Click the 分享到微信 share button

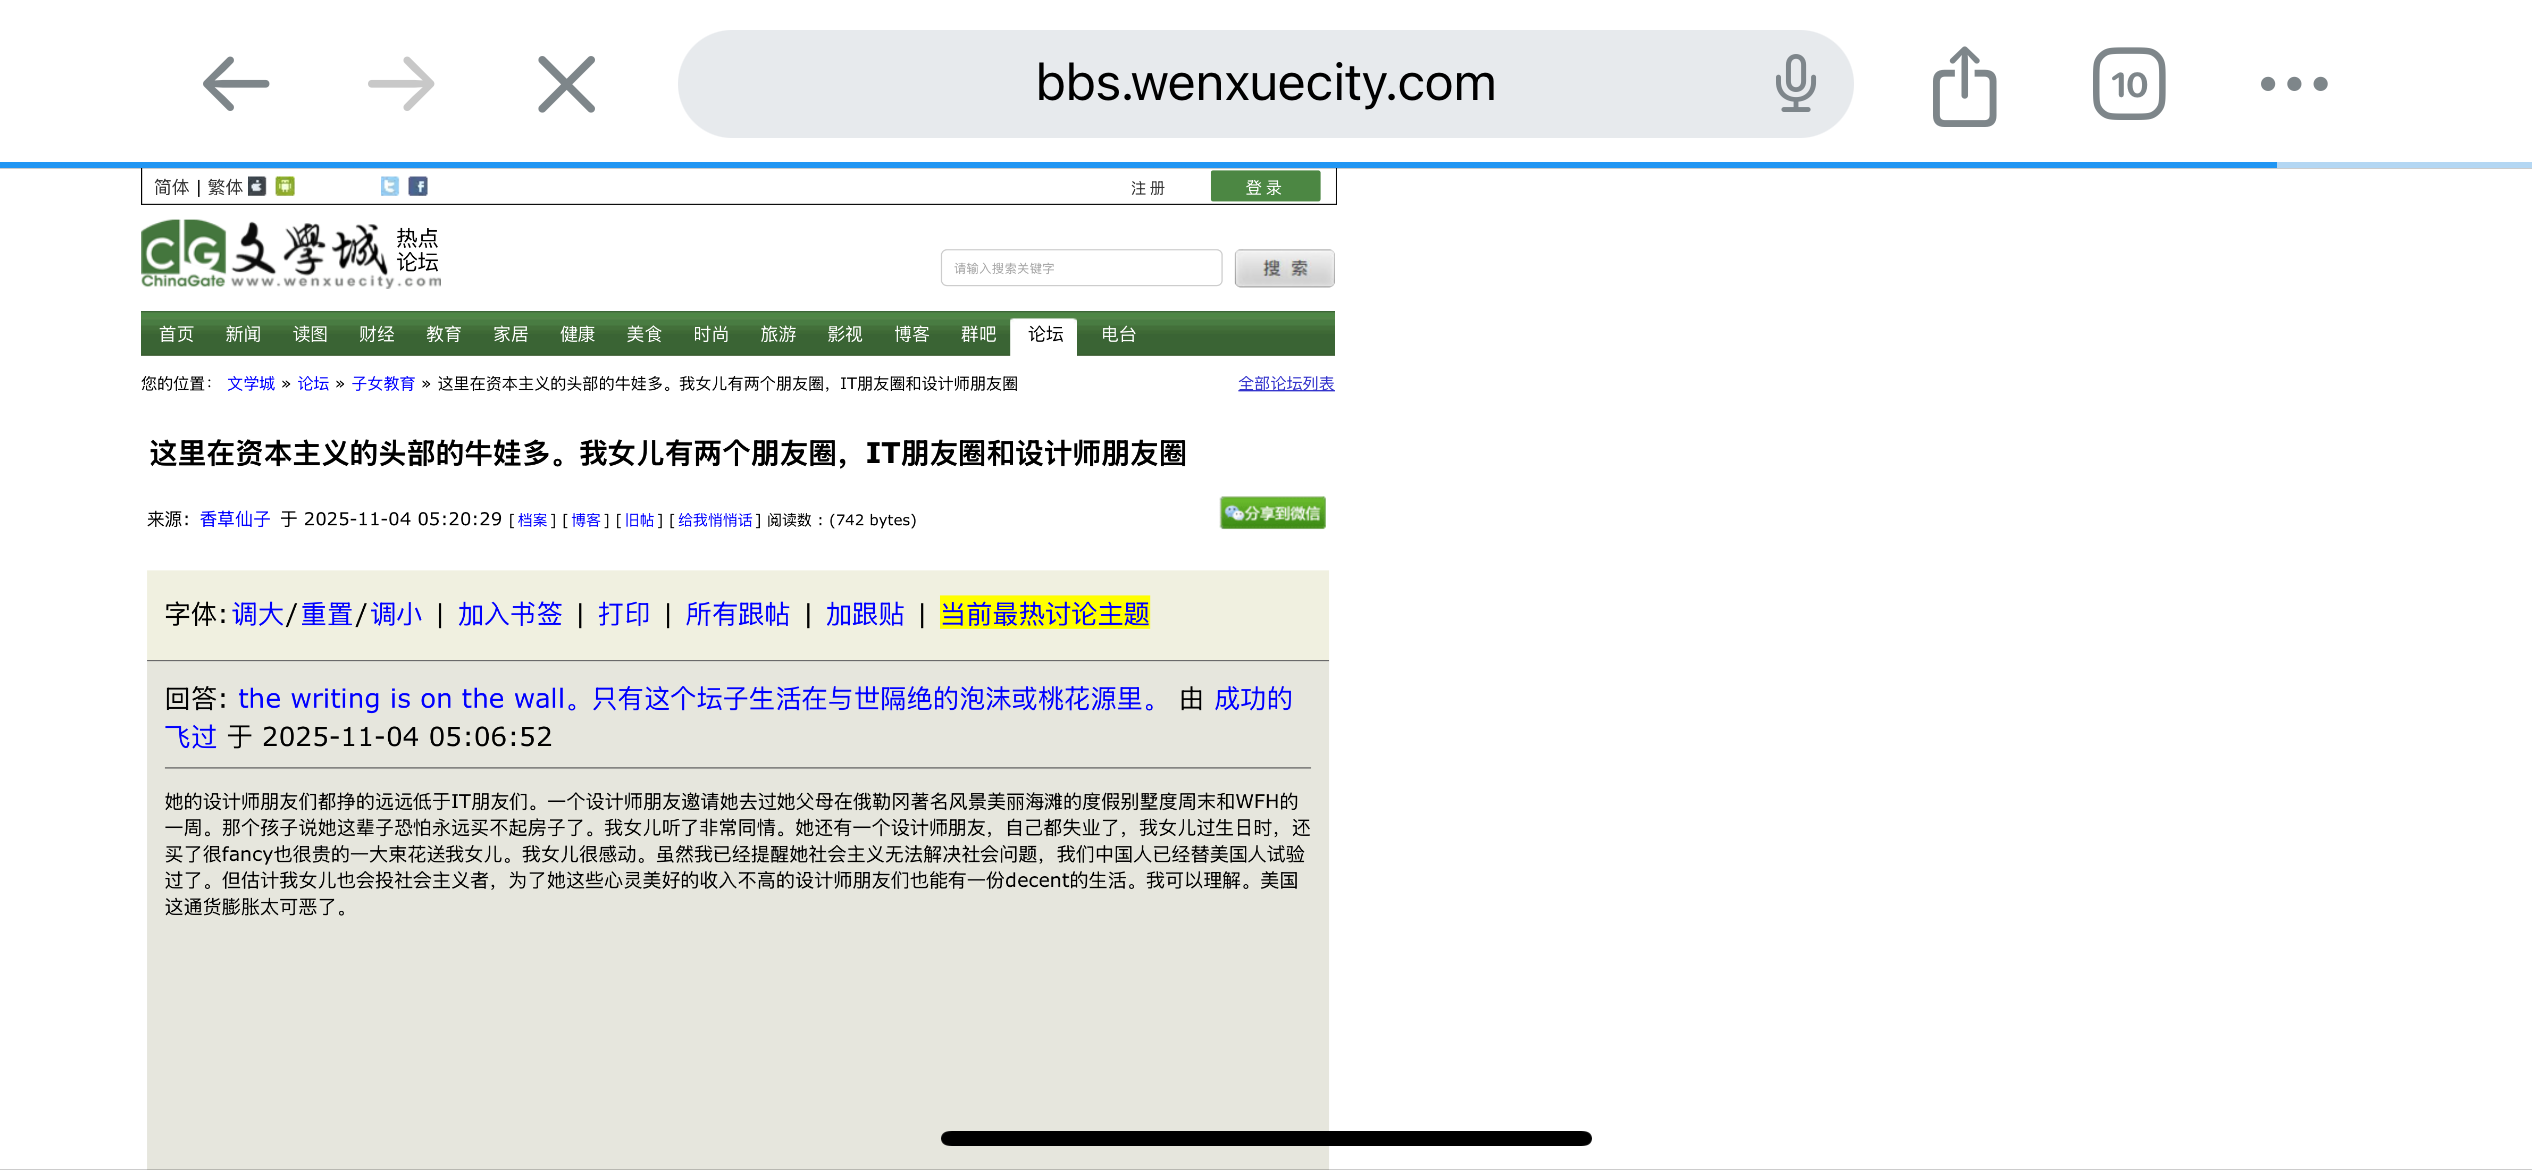click(x=1272, y=513)
